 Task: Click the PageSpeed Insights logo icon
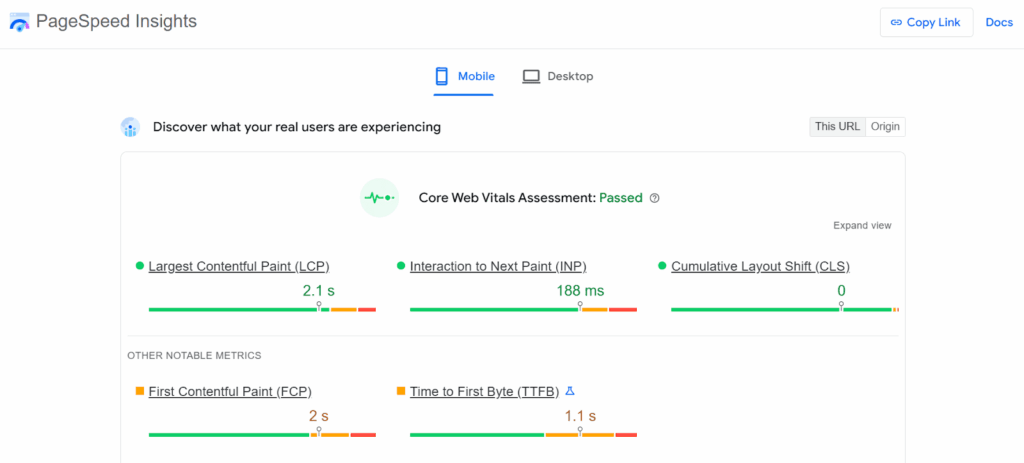point(20,22)
